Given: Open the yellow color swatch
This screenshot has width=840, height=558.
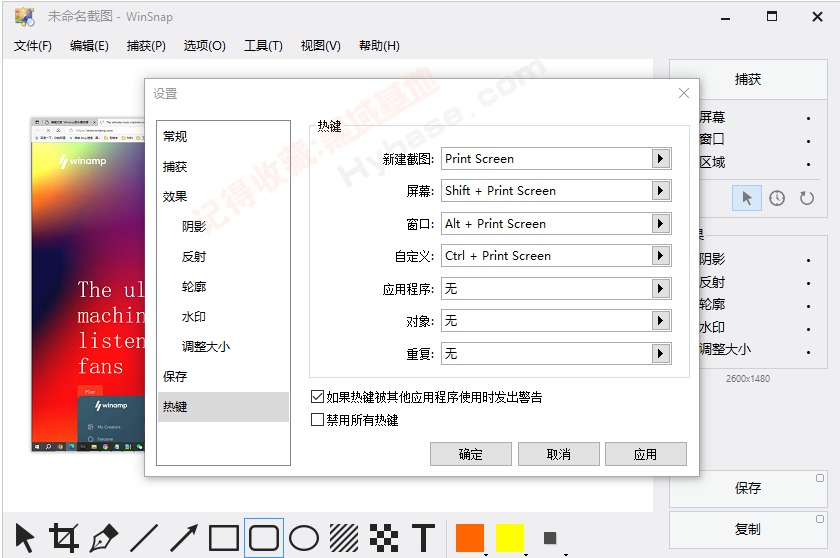Looking at the screenshot, I should coord(509,538).
